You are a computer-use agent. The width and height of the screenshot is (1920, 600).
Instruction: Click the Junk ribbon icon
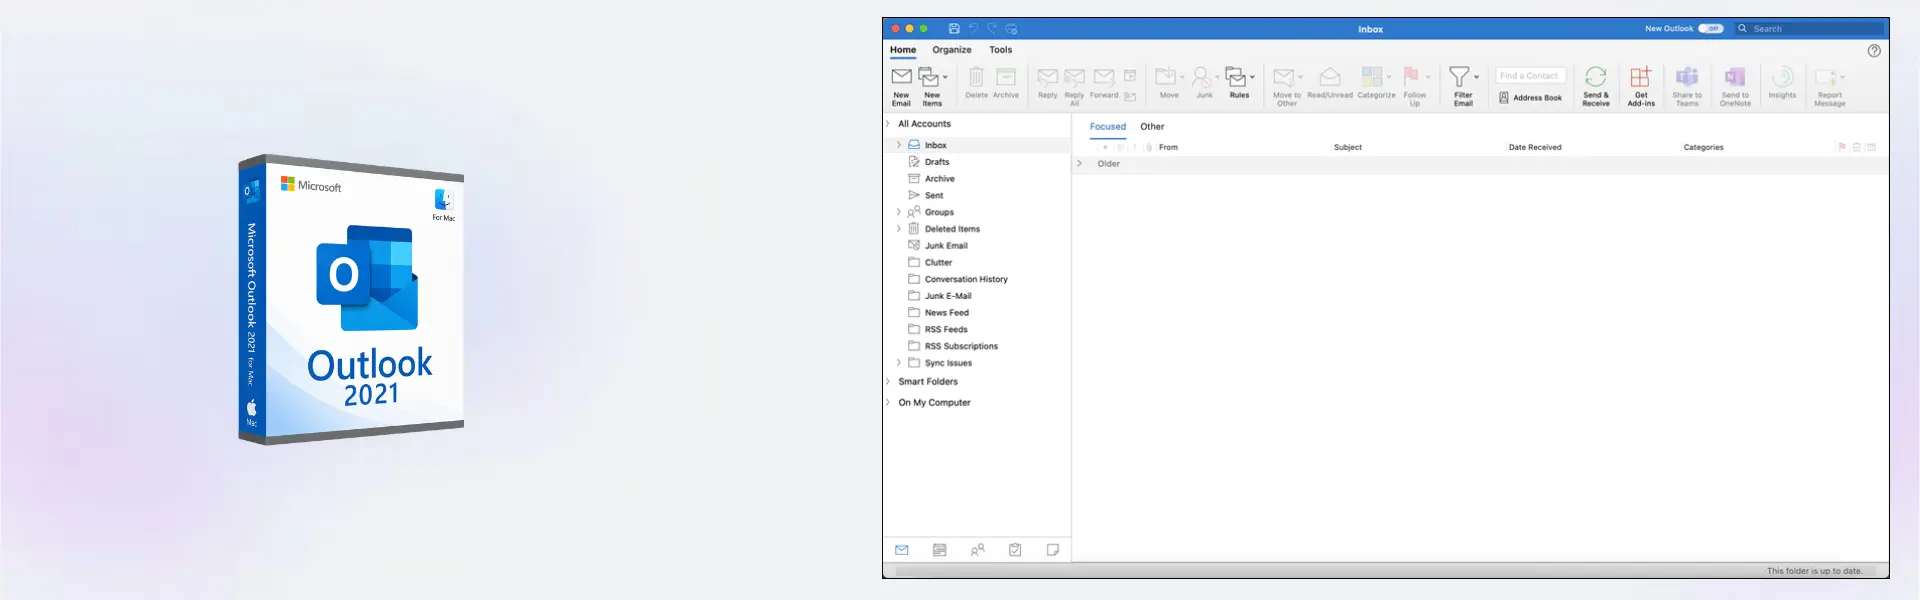point(1201,77)
